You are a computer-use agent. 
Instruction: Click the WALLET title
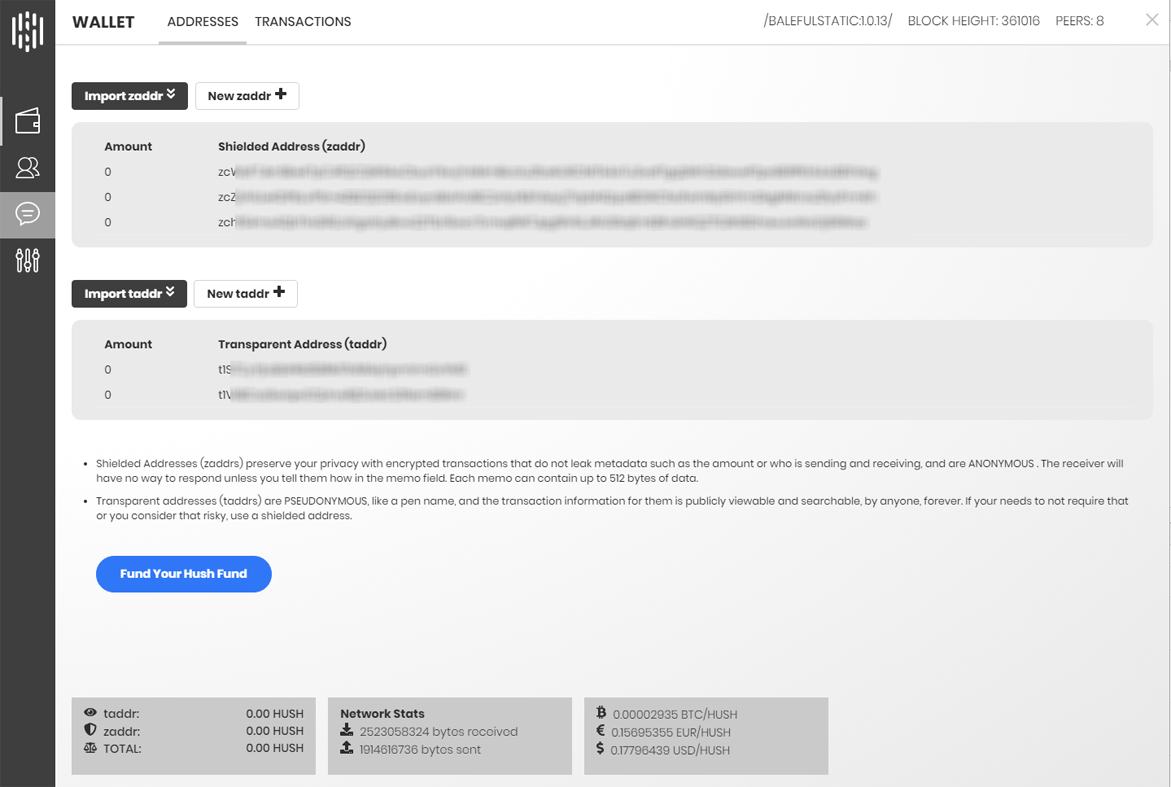pyautogui.click(x=103, y=22)
